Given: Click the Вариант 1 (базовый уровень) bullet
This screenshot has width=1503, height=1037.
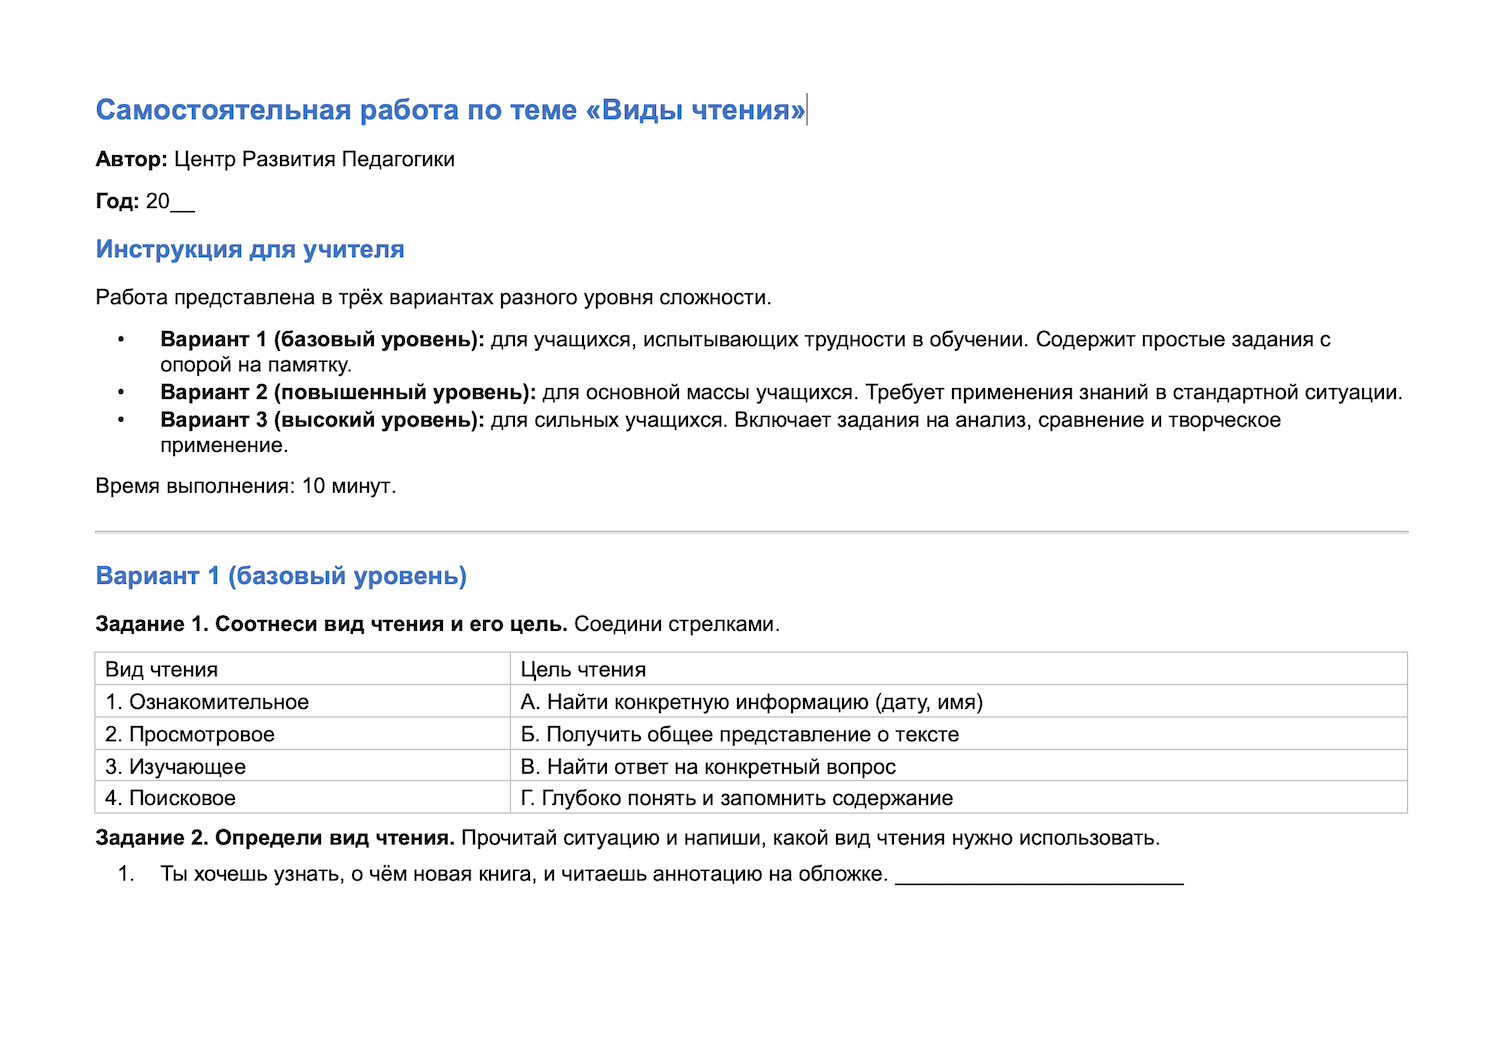Looking at the screenshot, I should pos(745,352).
